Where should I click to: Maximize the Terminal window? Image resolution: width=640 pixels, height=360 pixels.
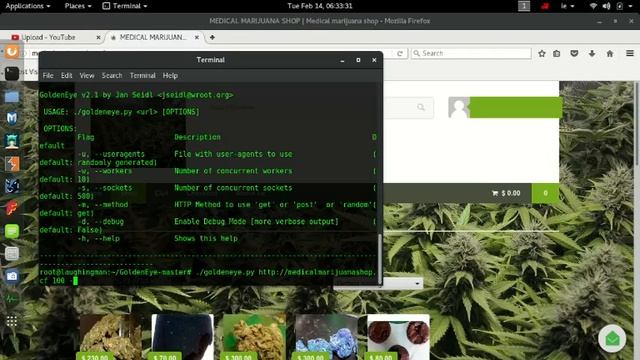coord(358,60)
